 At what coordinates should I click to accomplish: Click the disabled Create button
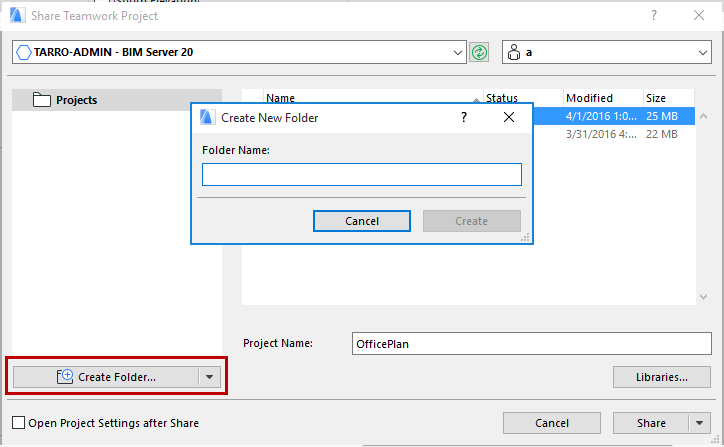tap(471, 221)
